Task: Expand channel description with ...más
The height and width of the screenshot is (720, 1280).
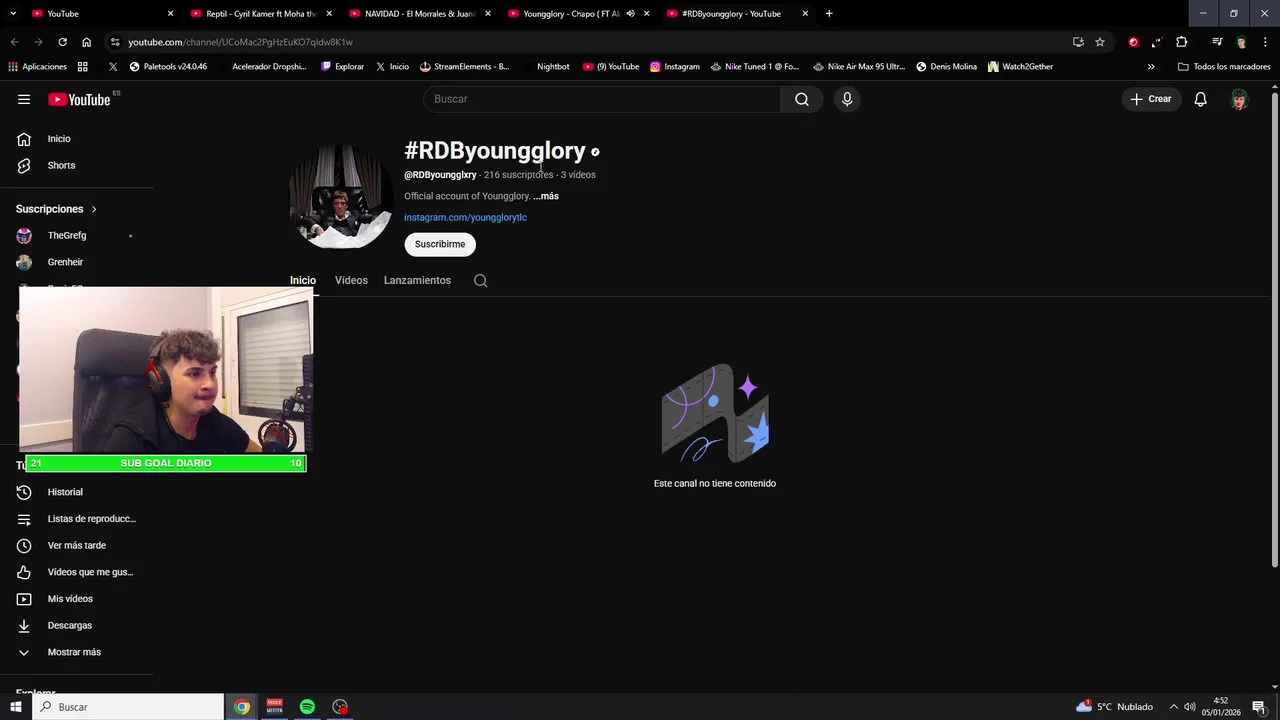Action: click(546, 196)
